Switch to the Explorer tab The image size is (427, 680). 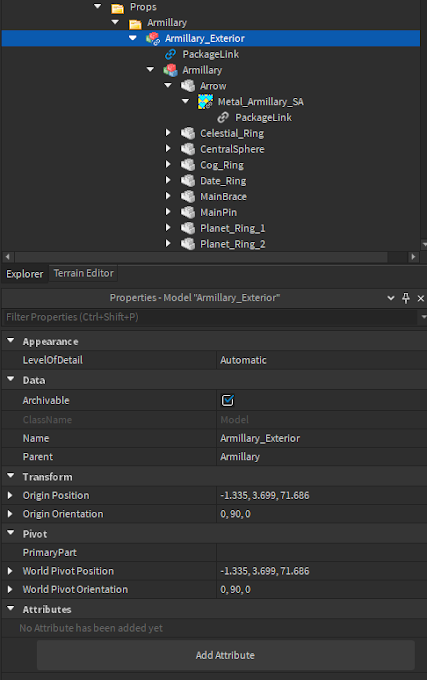pos(25,274)
